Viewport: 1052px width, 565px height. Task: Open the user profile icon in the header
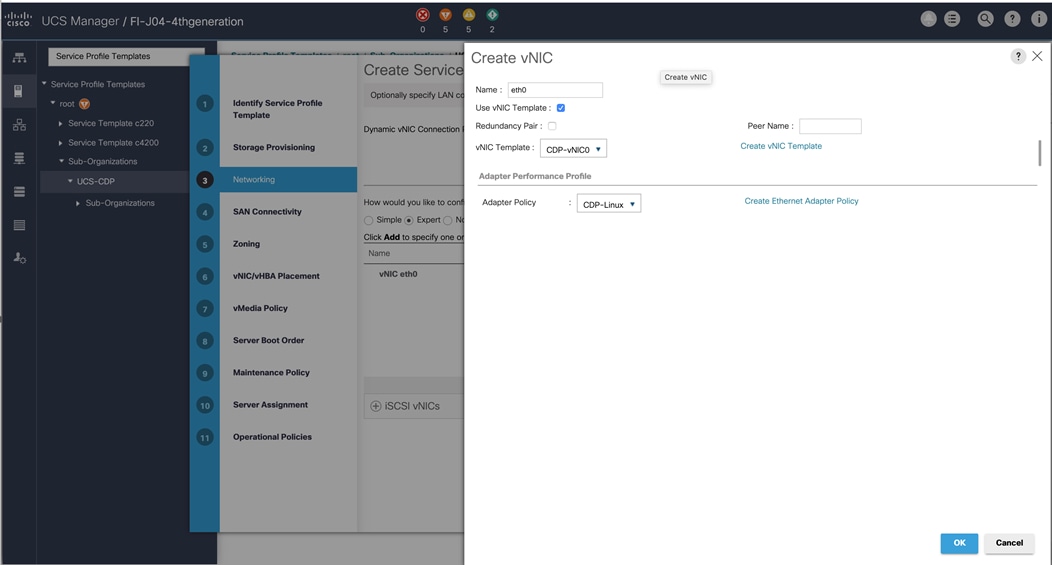click(929, 19)
